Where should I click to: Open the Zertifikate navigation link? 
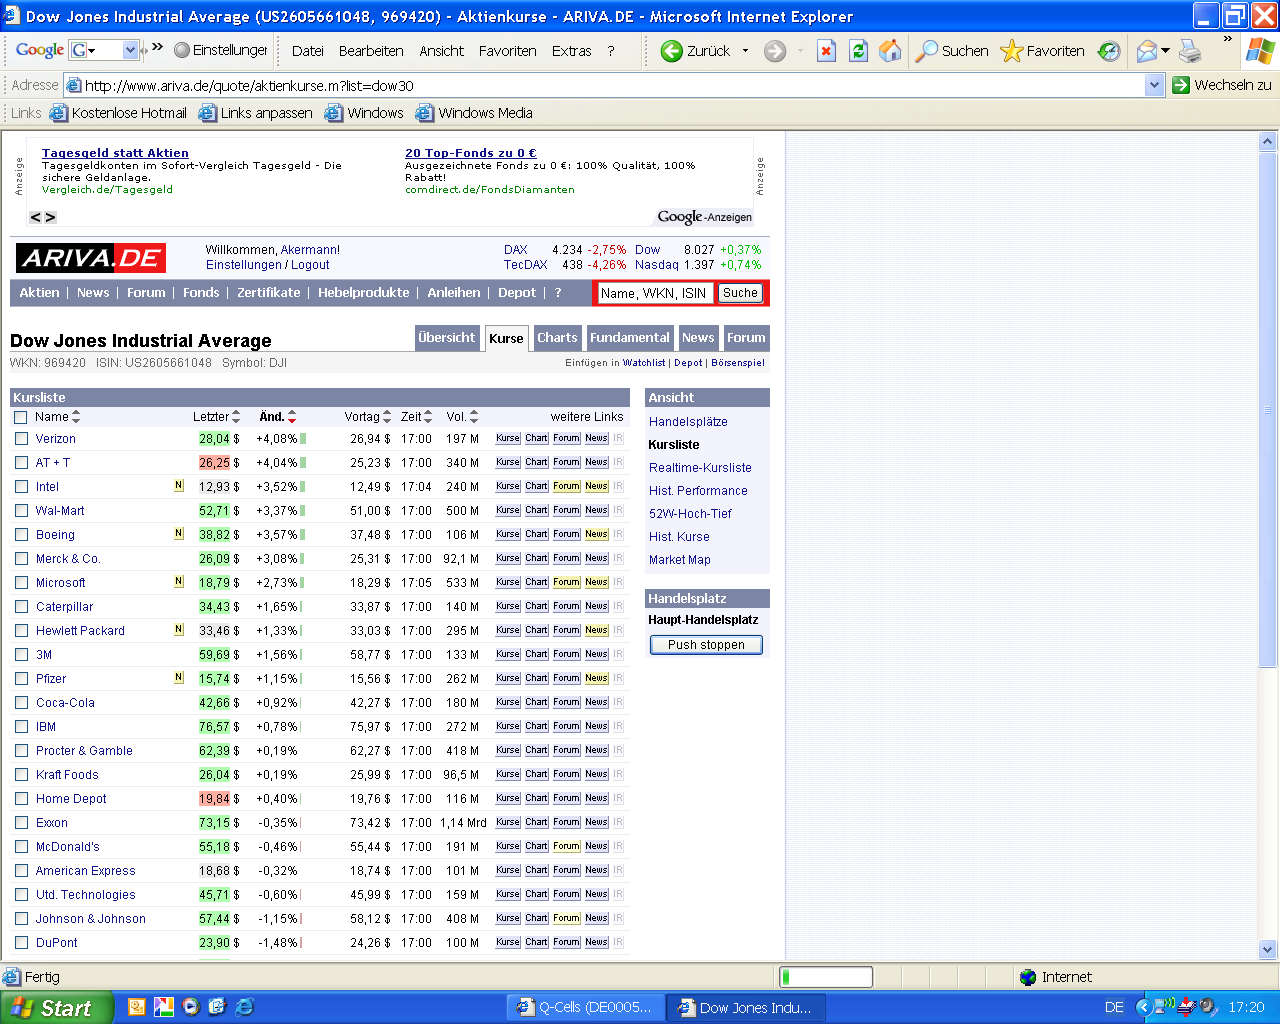pyautogui.click(x=268, y=293)
